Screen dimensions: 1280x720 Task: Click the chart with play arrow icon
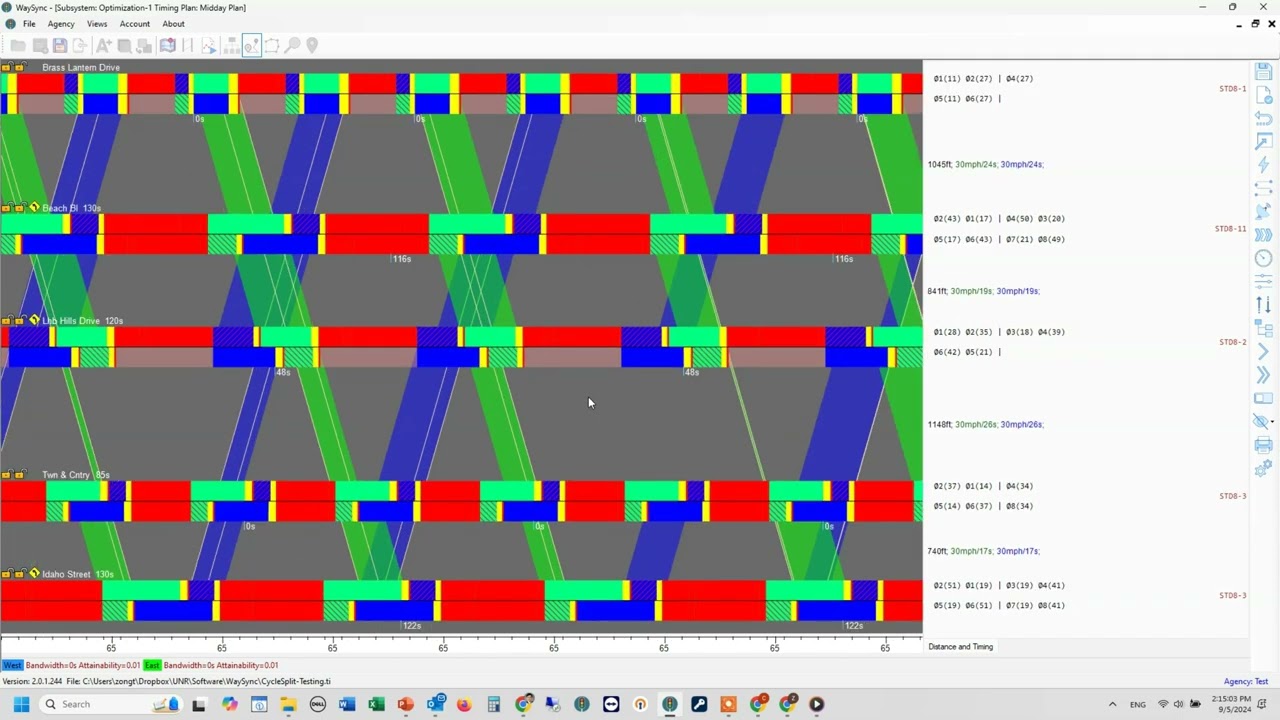tap(208, 45)
